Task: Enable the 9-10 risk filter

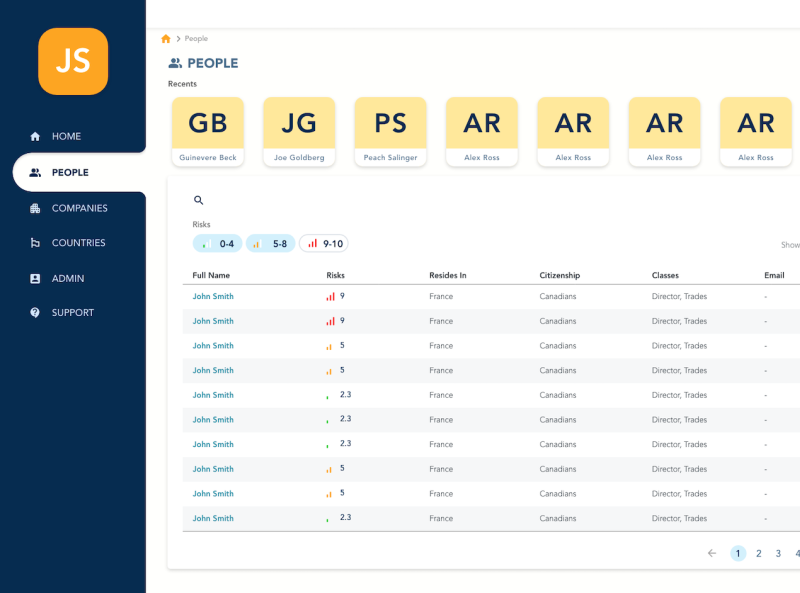Action: coord(323,243)
